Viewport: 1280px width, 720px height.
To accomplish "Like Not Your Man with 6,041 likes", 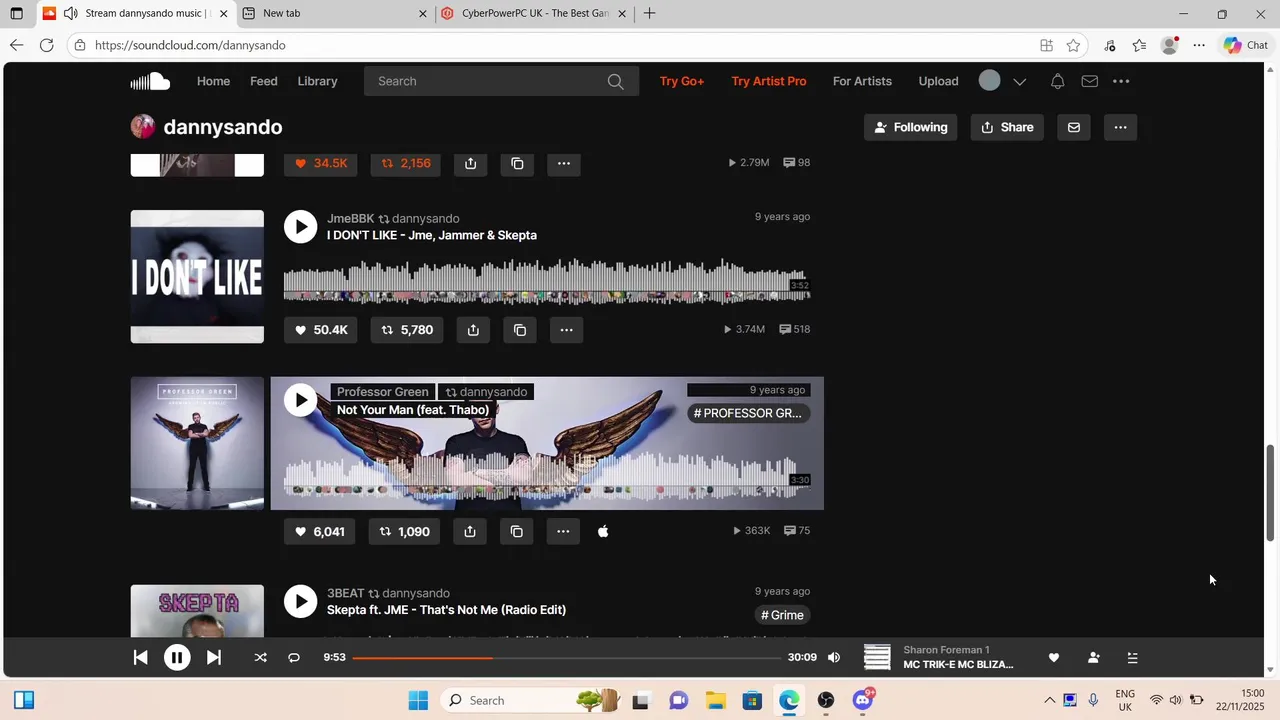I will (x=320, y=531).
